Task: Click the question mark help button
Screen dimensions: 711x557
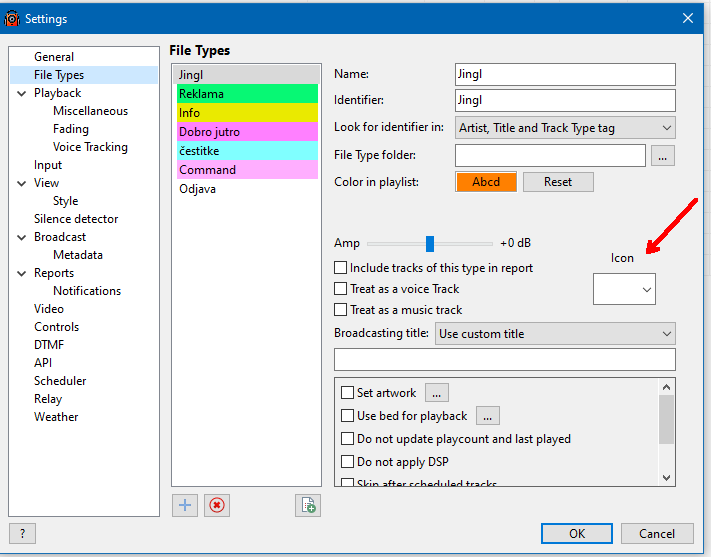Action: (22, 534)
